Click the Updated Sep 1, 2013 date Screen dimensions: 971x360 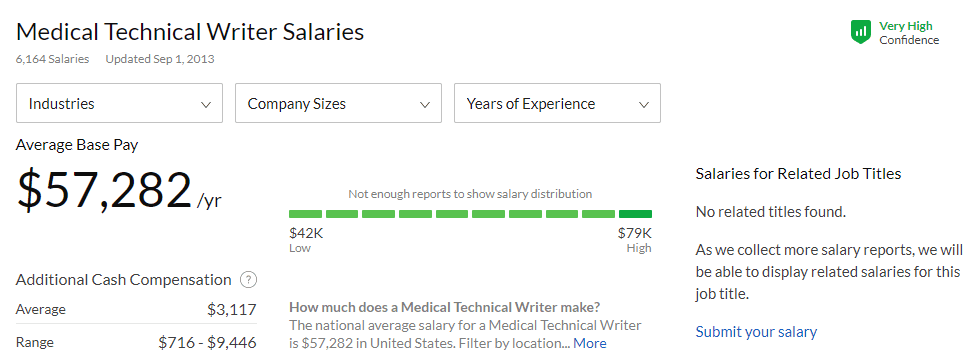[160, 59]
